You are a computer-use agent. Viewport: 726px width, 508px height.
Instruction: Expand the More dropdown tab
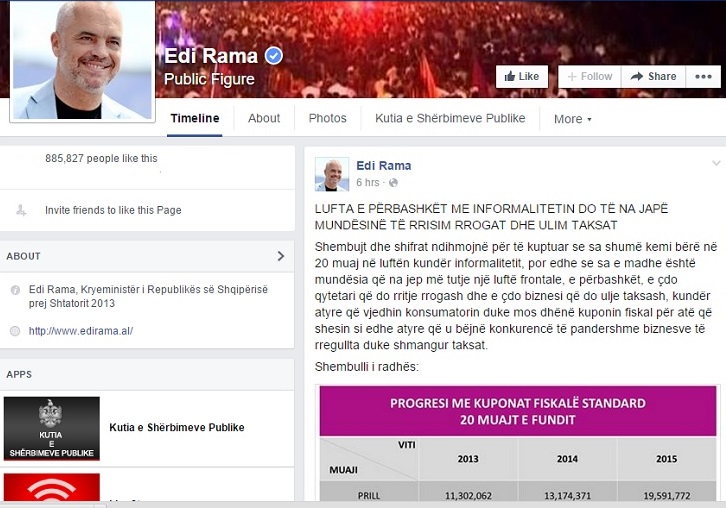click(573, 119)
